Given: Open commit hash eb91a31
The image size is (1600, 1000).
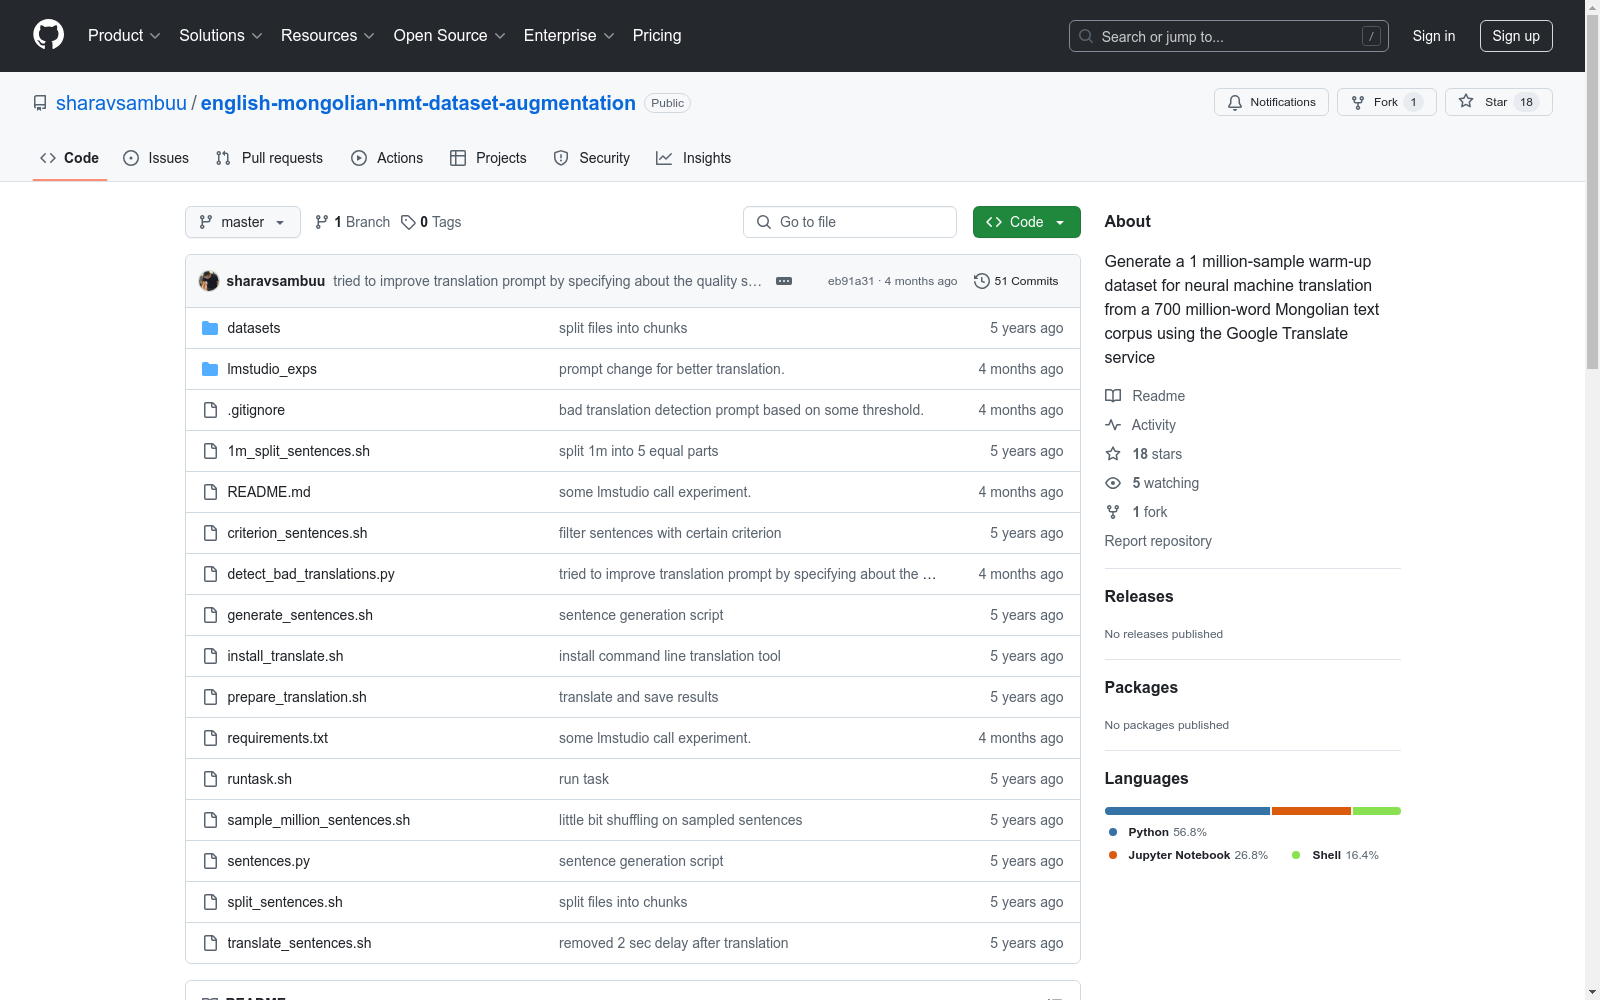Looking at the screenshot, I should 851,281.
